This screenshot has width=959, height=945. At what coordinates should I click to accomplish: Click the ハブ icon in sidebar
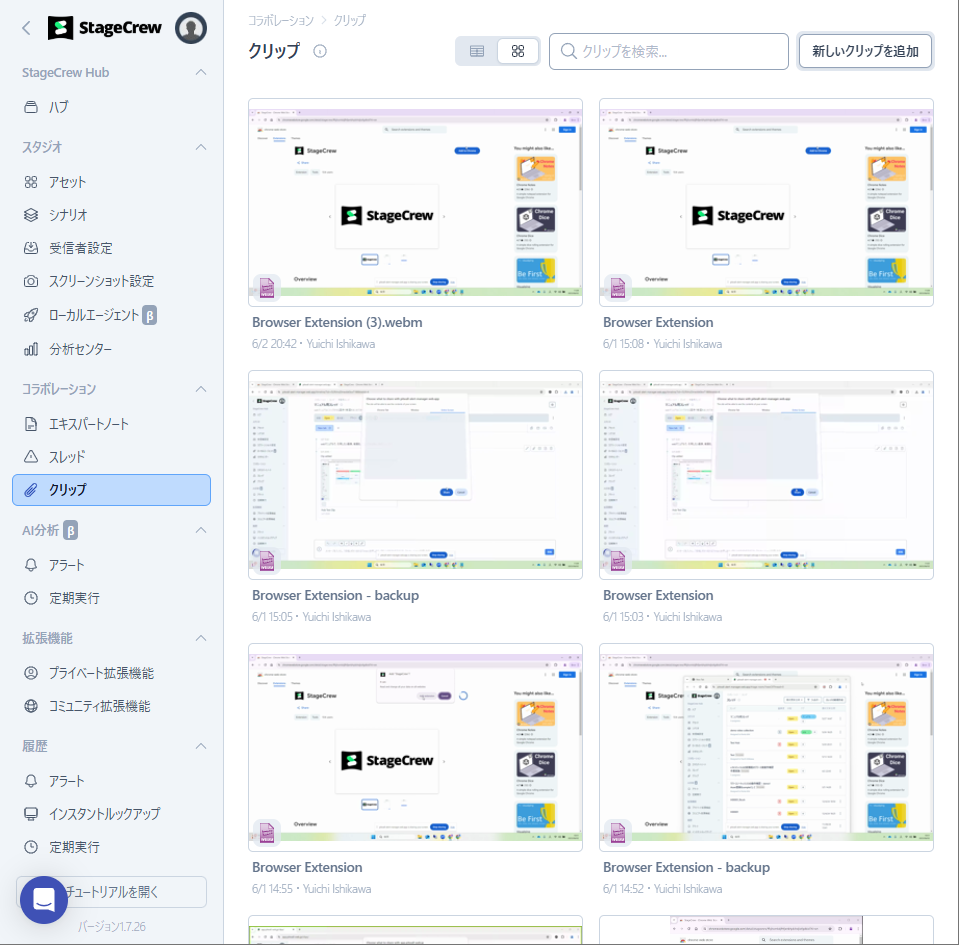(x=31, y=107)
